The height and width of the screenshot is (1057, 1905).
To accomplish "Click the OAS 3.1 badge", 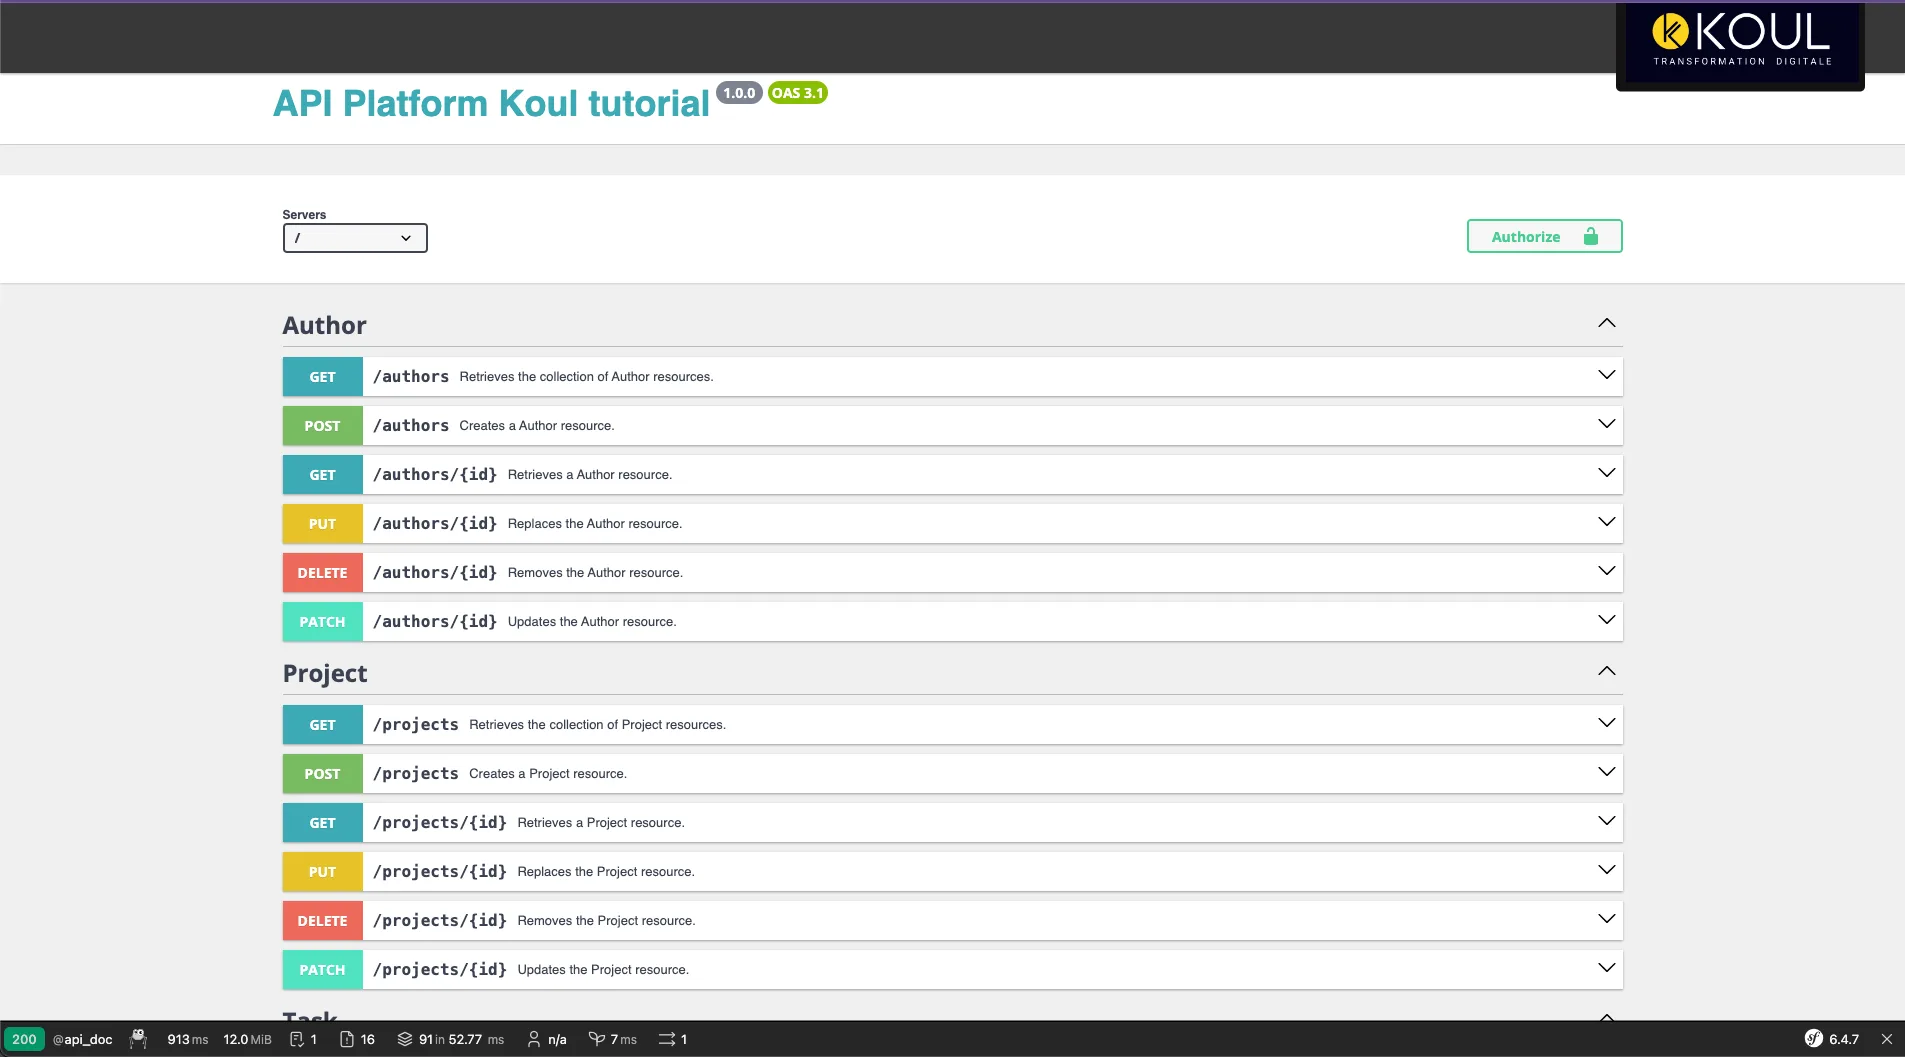I will point(797,93).
